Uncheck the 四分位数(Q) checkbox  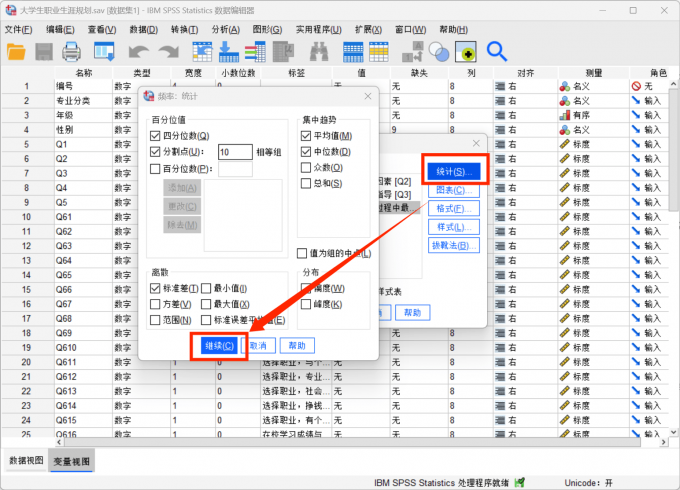click(155, 136)
